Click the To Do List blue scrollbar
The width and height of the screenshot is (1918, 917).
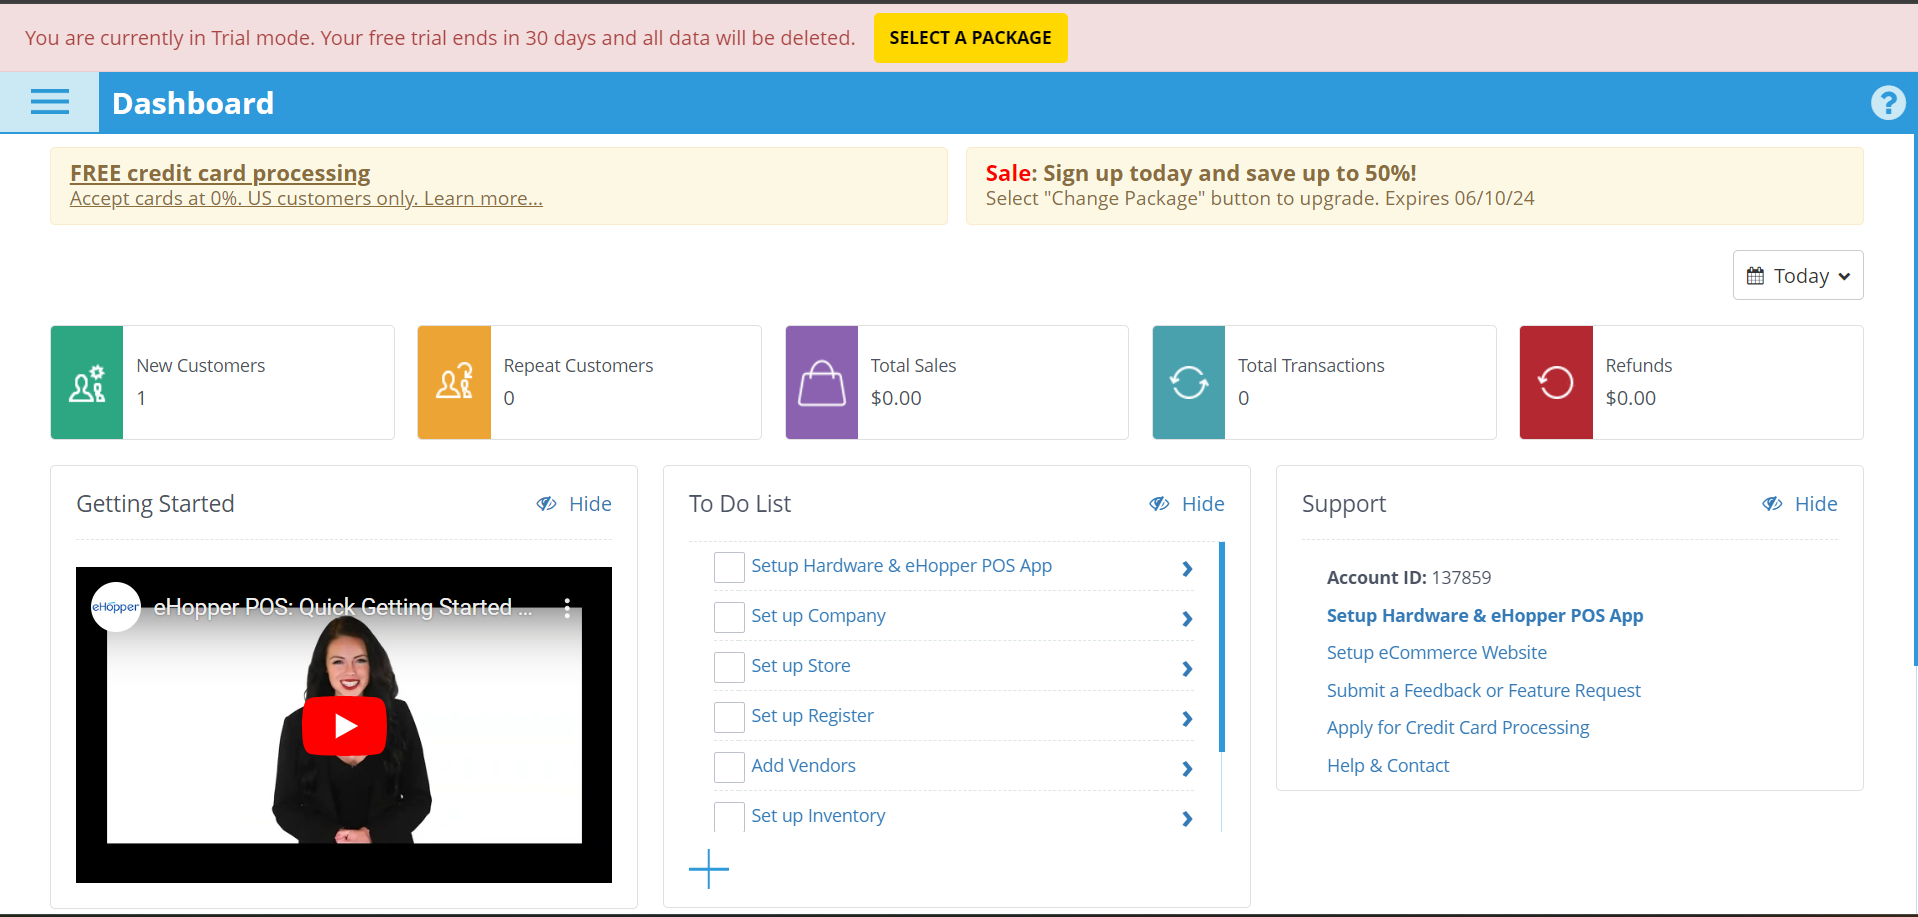[x=1222, y=647]
